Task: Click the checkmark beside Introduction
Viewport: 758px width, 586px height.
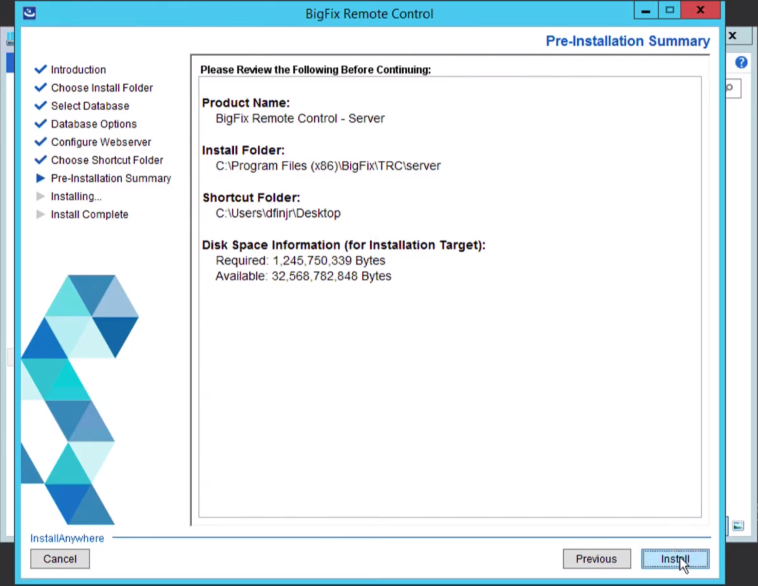Action: 41,69
